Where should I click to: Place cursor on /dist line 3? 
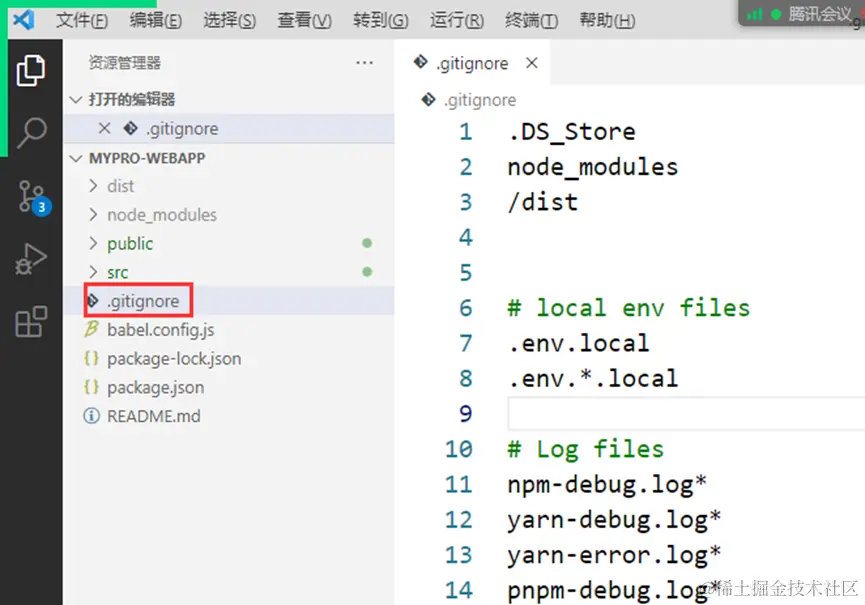point(543,202)
